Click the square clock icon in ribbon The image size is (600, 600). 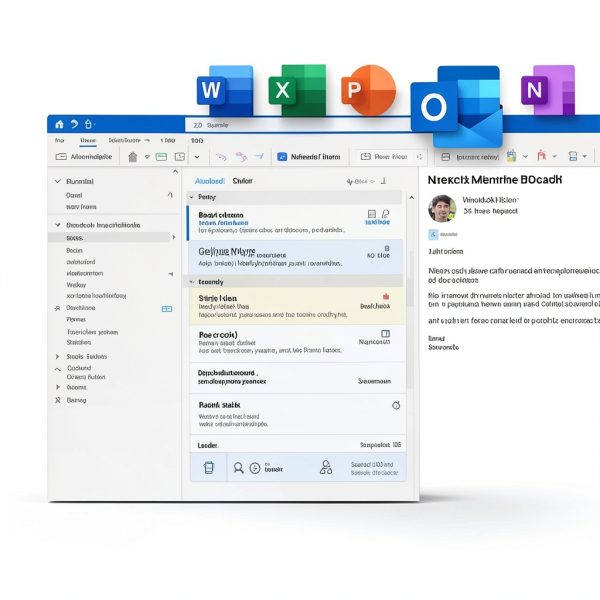[180, 157]
